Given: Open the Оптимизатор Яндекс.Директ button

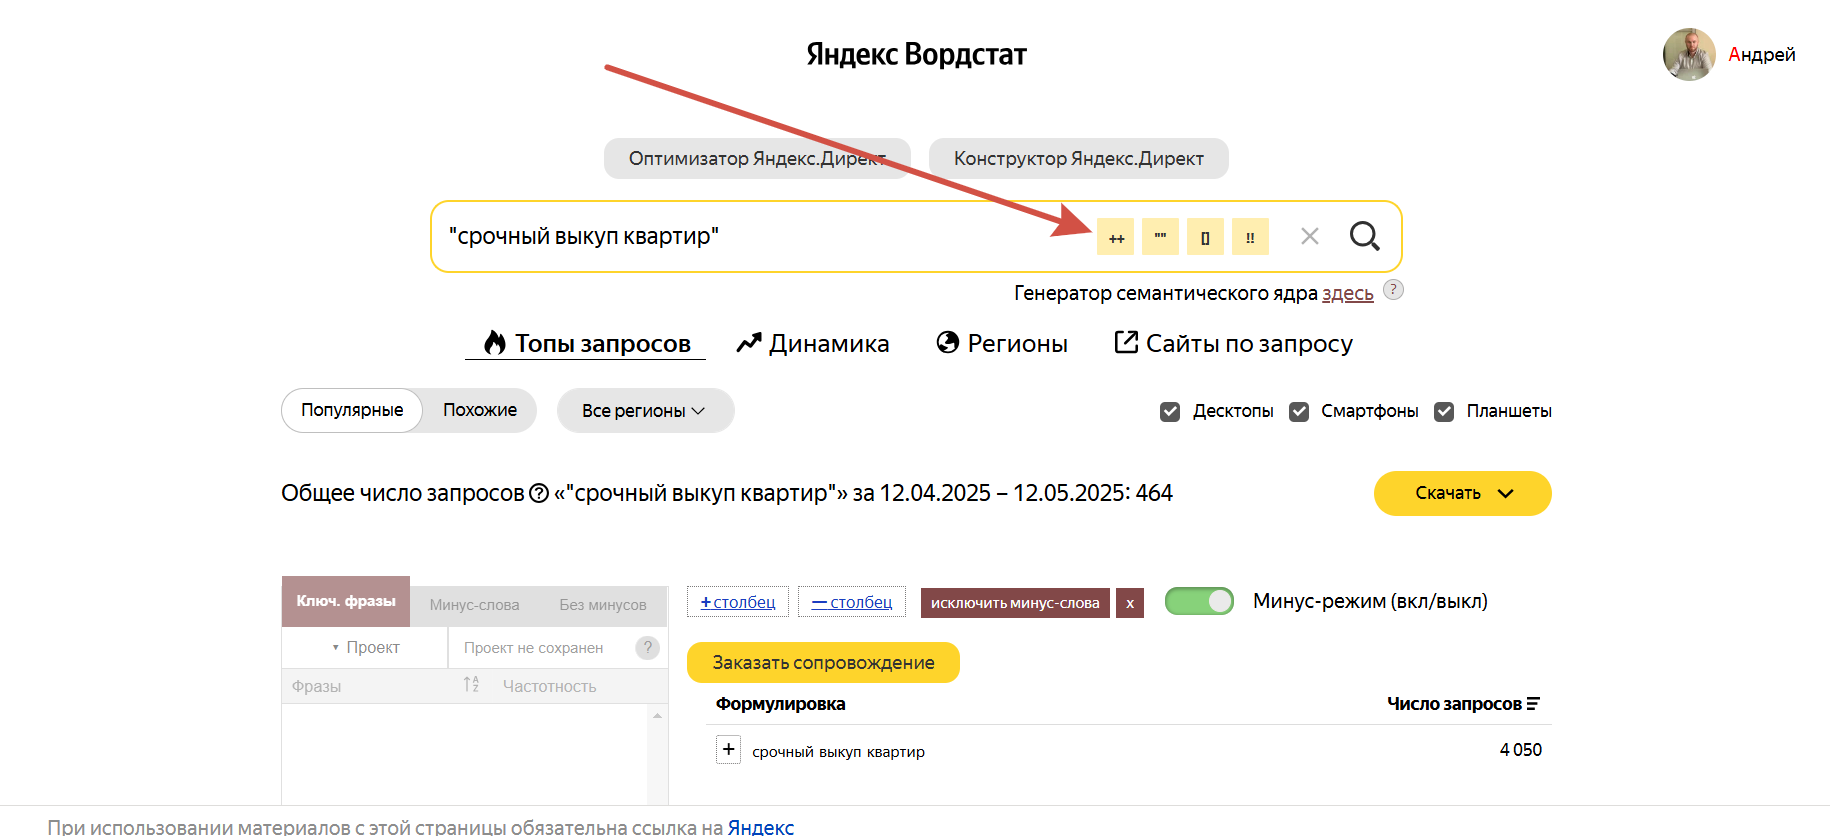Looking at the screenshot, I should click(757, 158).
